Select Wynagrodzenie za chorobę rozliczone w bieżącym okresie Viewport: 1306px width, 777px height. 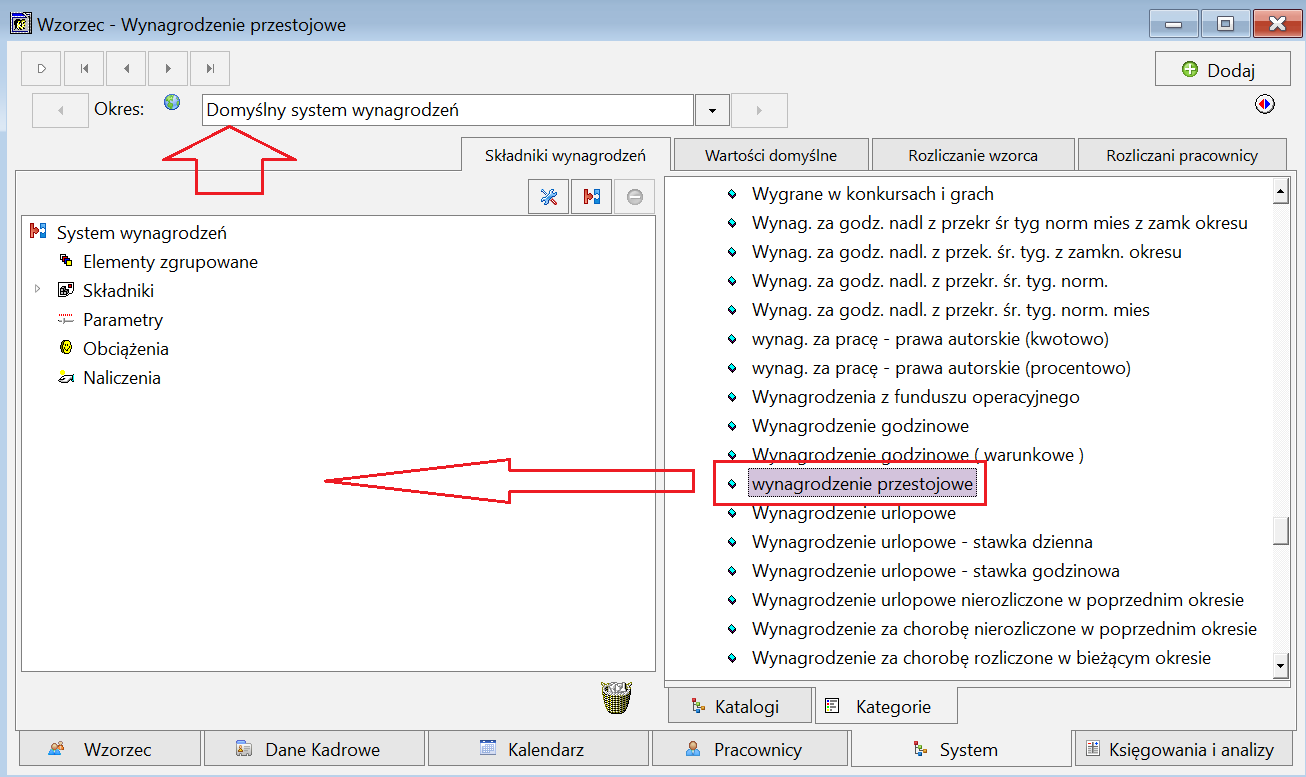click(x=981, y=658)
